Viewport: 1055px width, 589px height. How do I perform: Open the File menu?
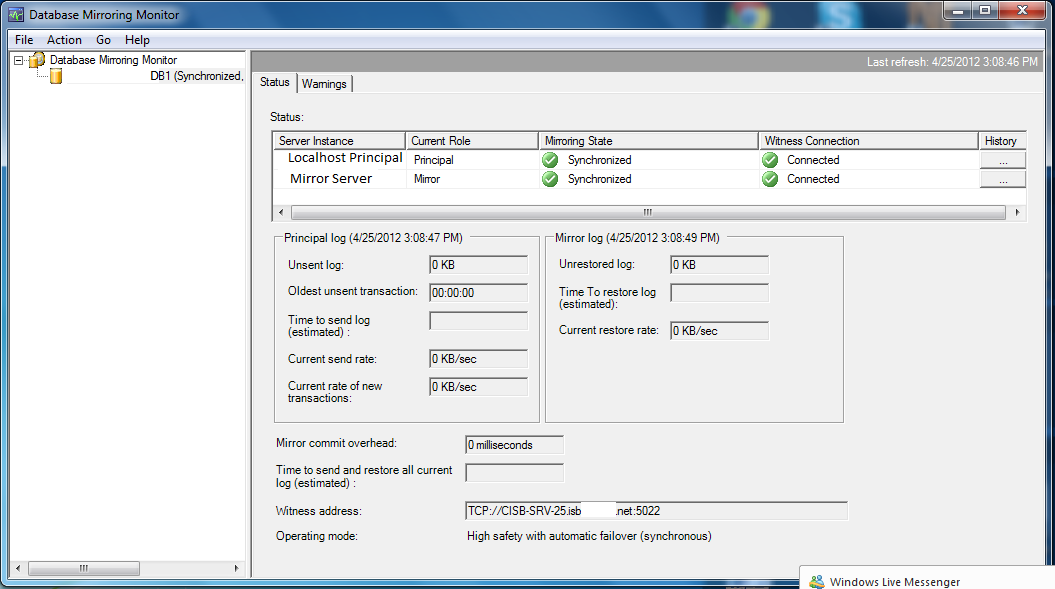(x=22, y=40)
